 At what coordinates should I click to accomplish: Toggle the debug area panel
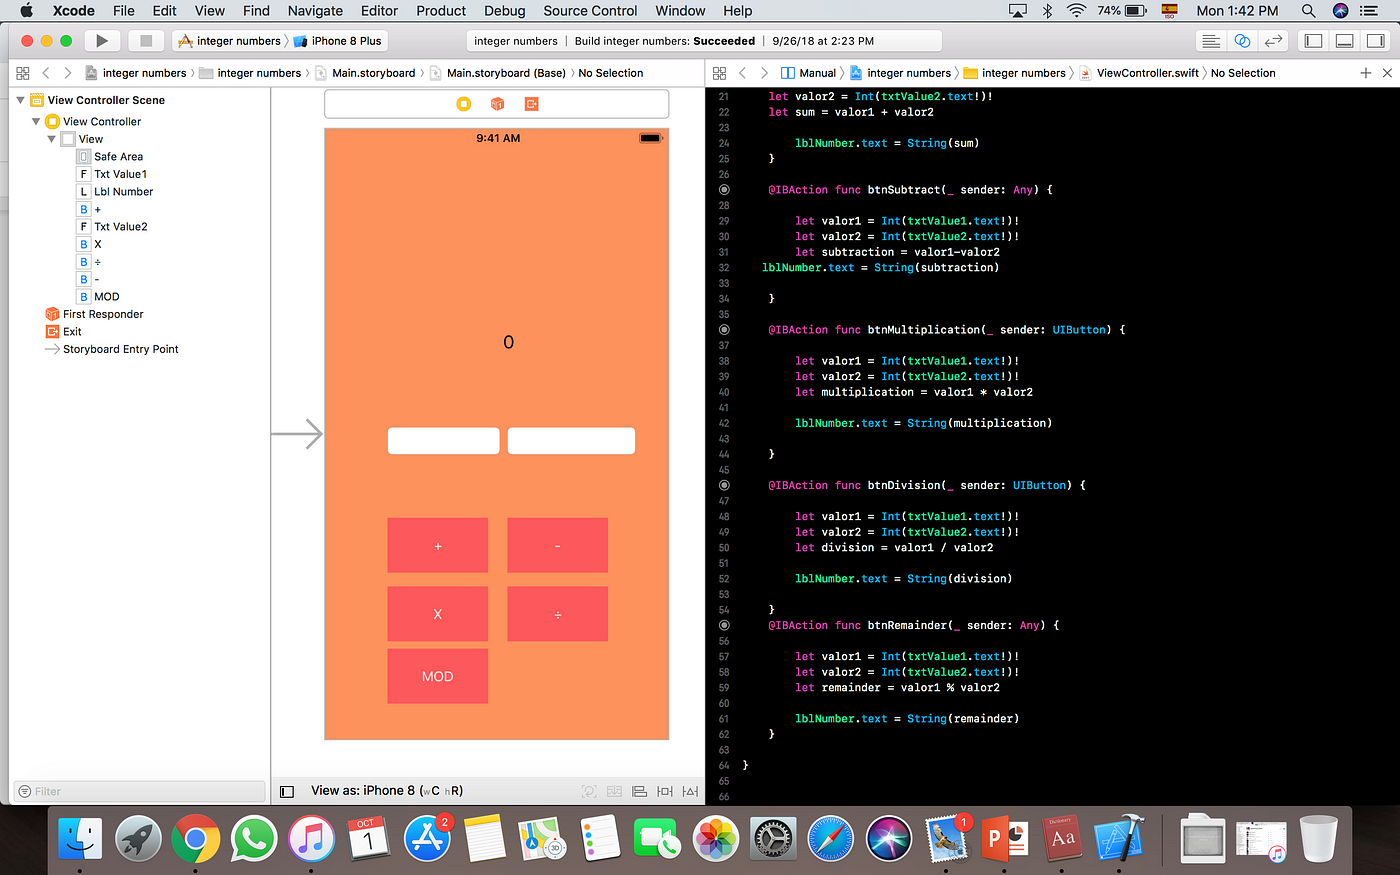[x=1345, y=41]
